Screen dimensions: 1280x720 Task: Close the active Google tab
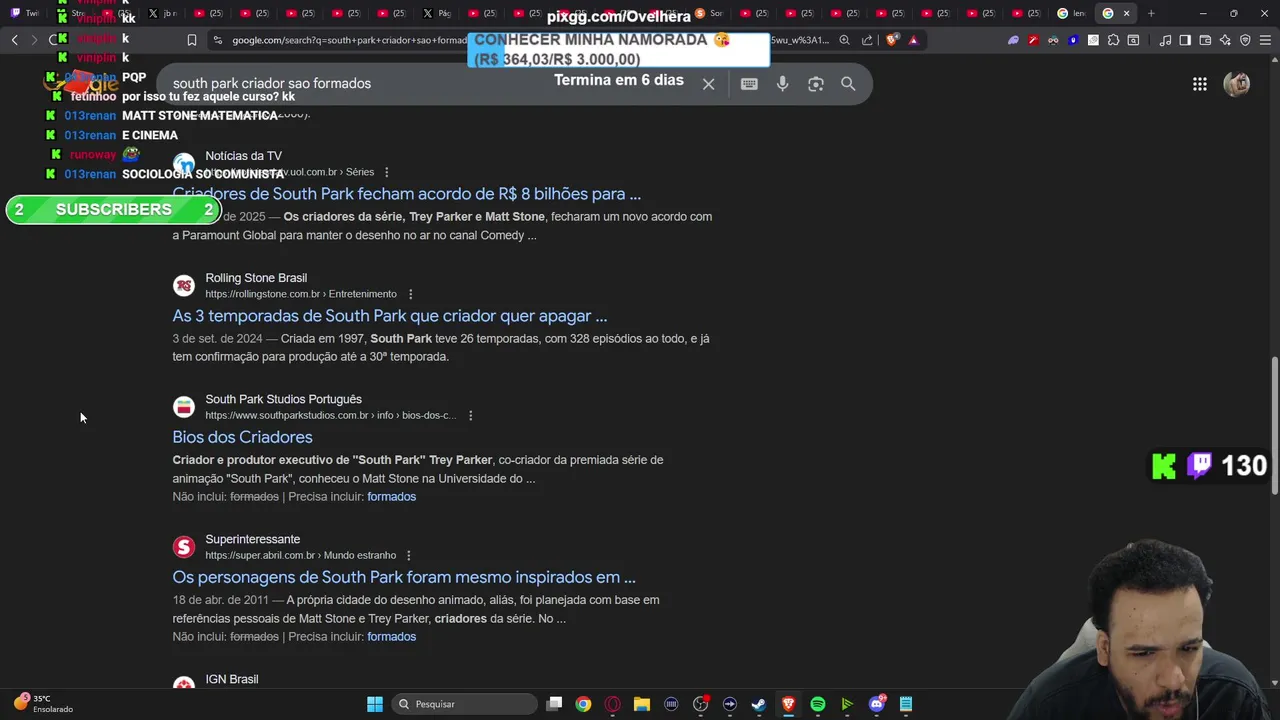(1127, 13)
